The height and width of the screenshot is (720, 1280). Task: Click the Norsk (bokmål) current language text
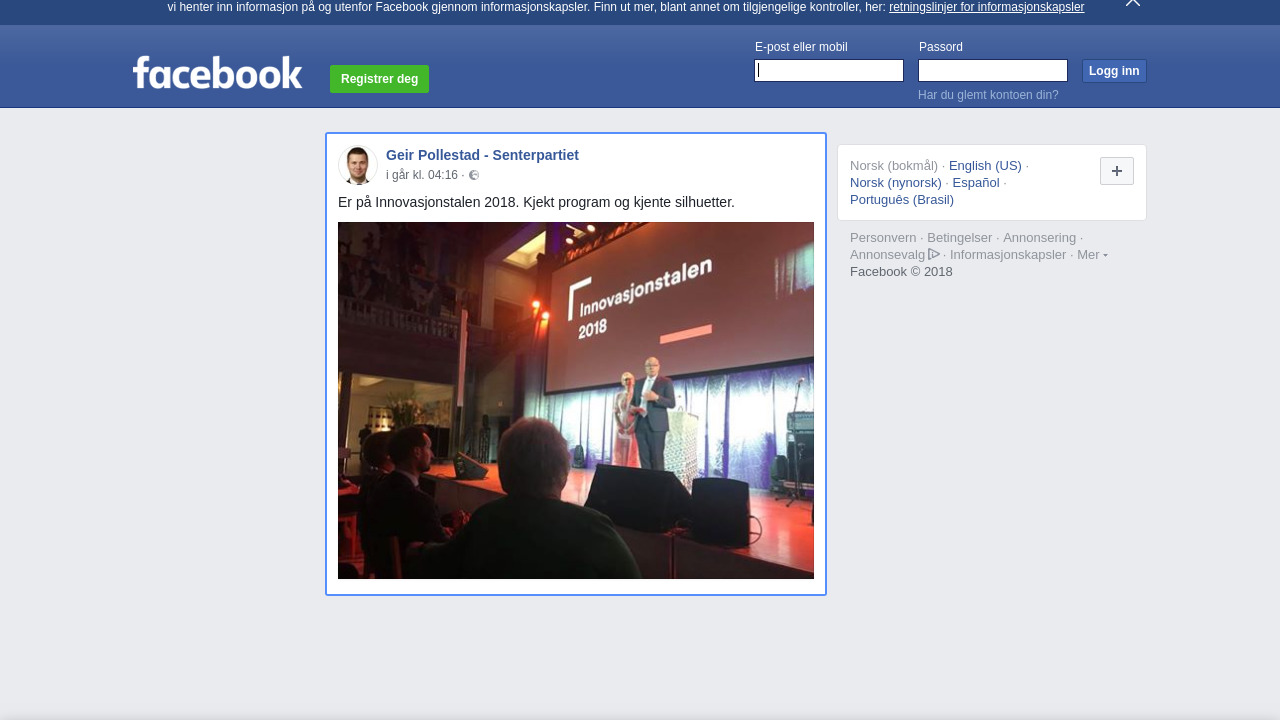[x=894, y=166]
